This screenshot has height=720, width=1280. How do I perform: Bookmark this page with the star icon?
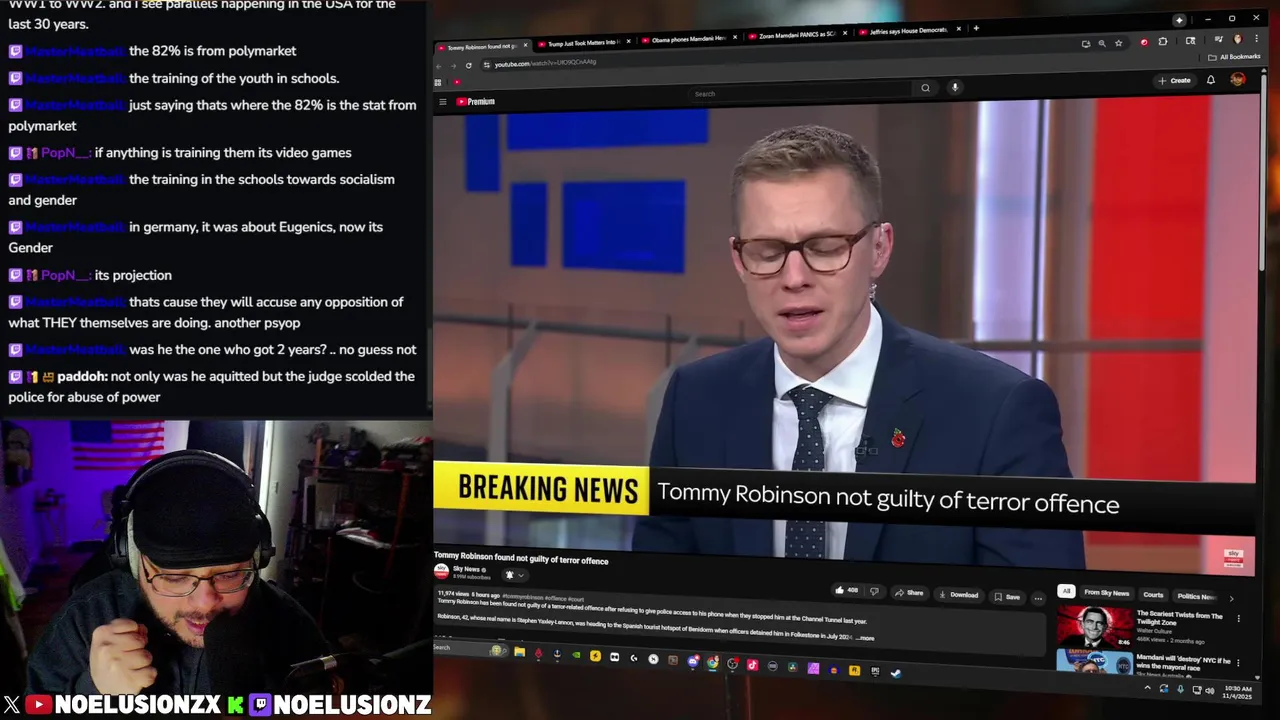[1119, 43]
